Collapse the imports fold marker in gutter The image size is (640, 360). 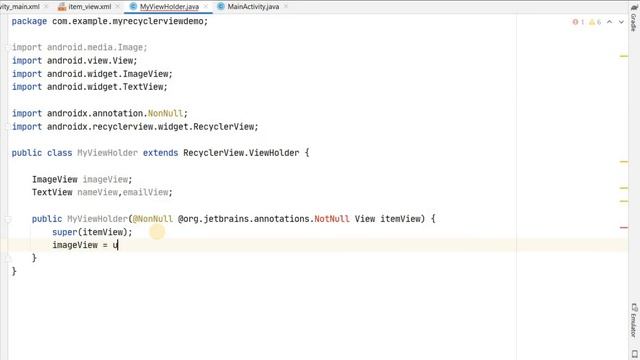[x=8, y=47]
